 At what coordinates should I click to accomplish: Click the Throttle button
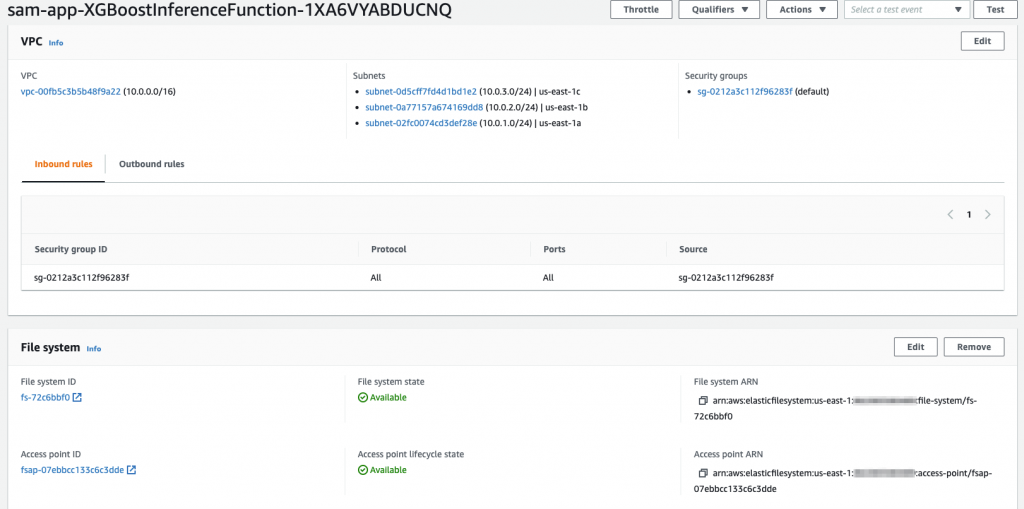[641, 10]
